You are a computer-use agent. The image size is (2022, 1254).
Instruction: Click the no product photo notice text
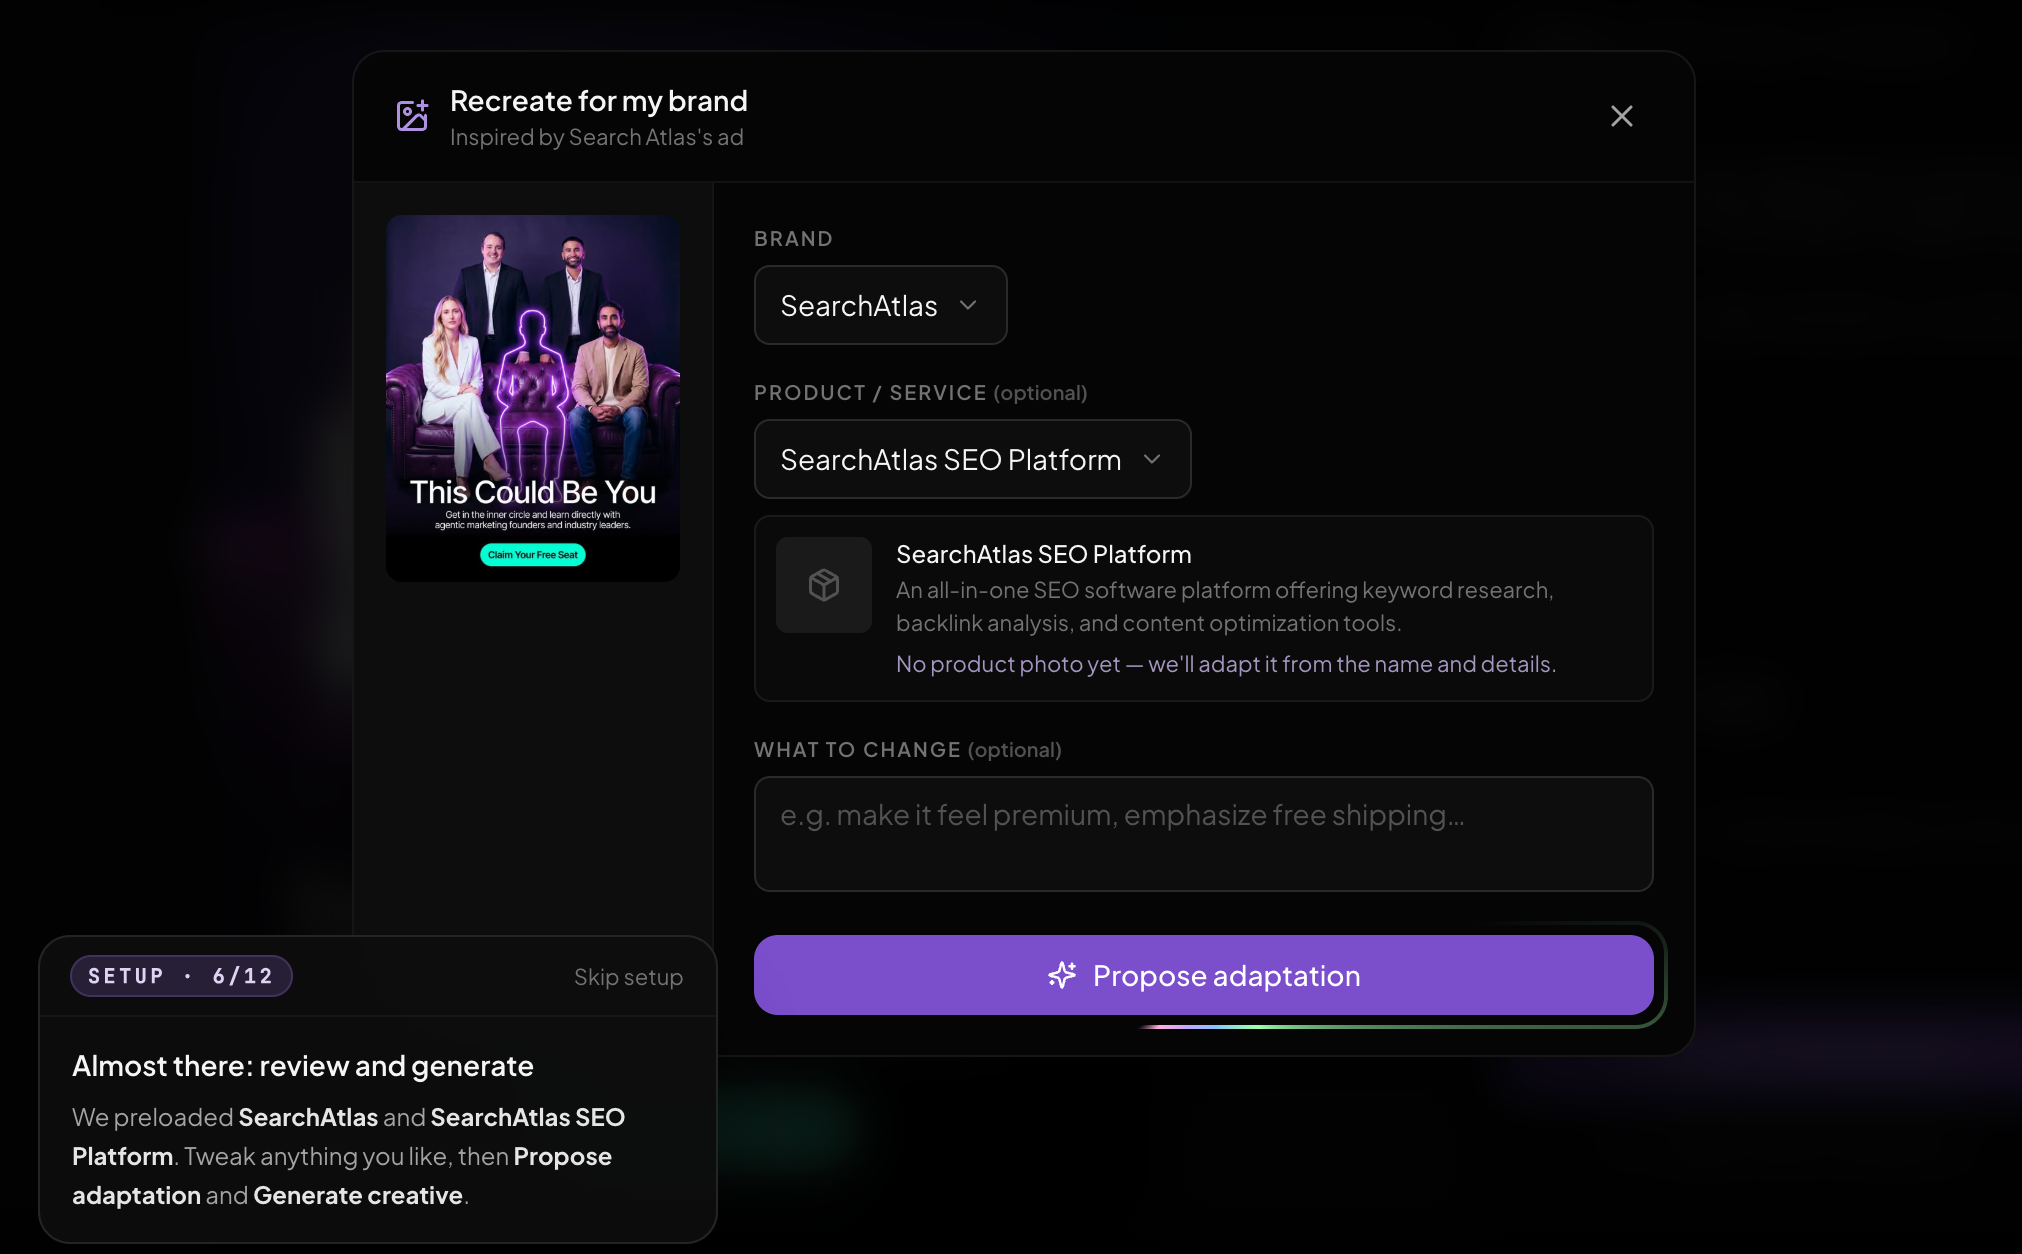(1226, 664)
